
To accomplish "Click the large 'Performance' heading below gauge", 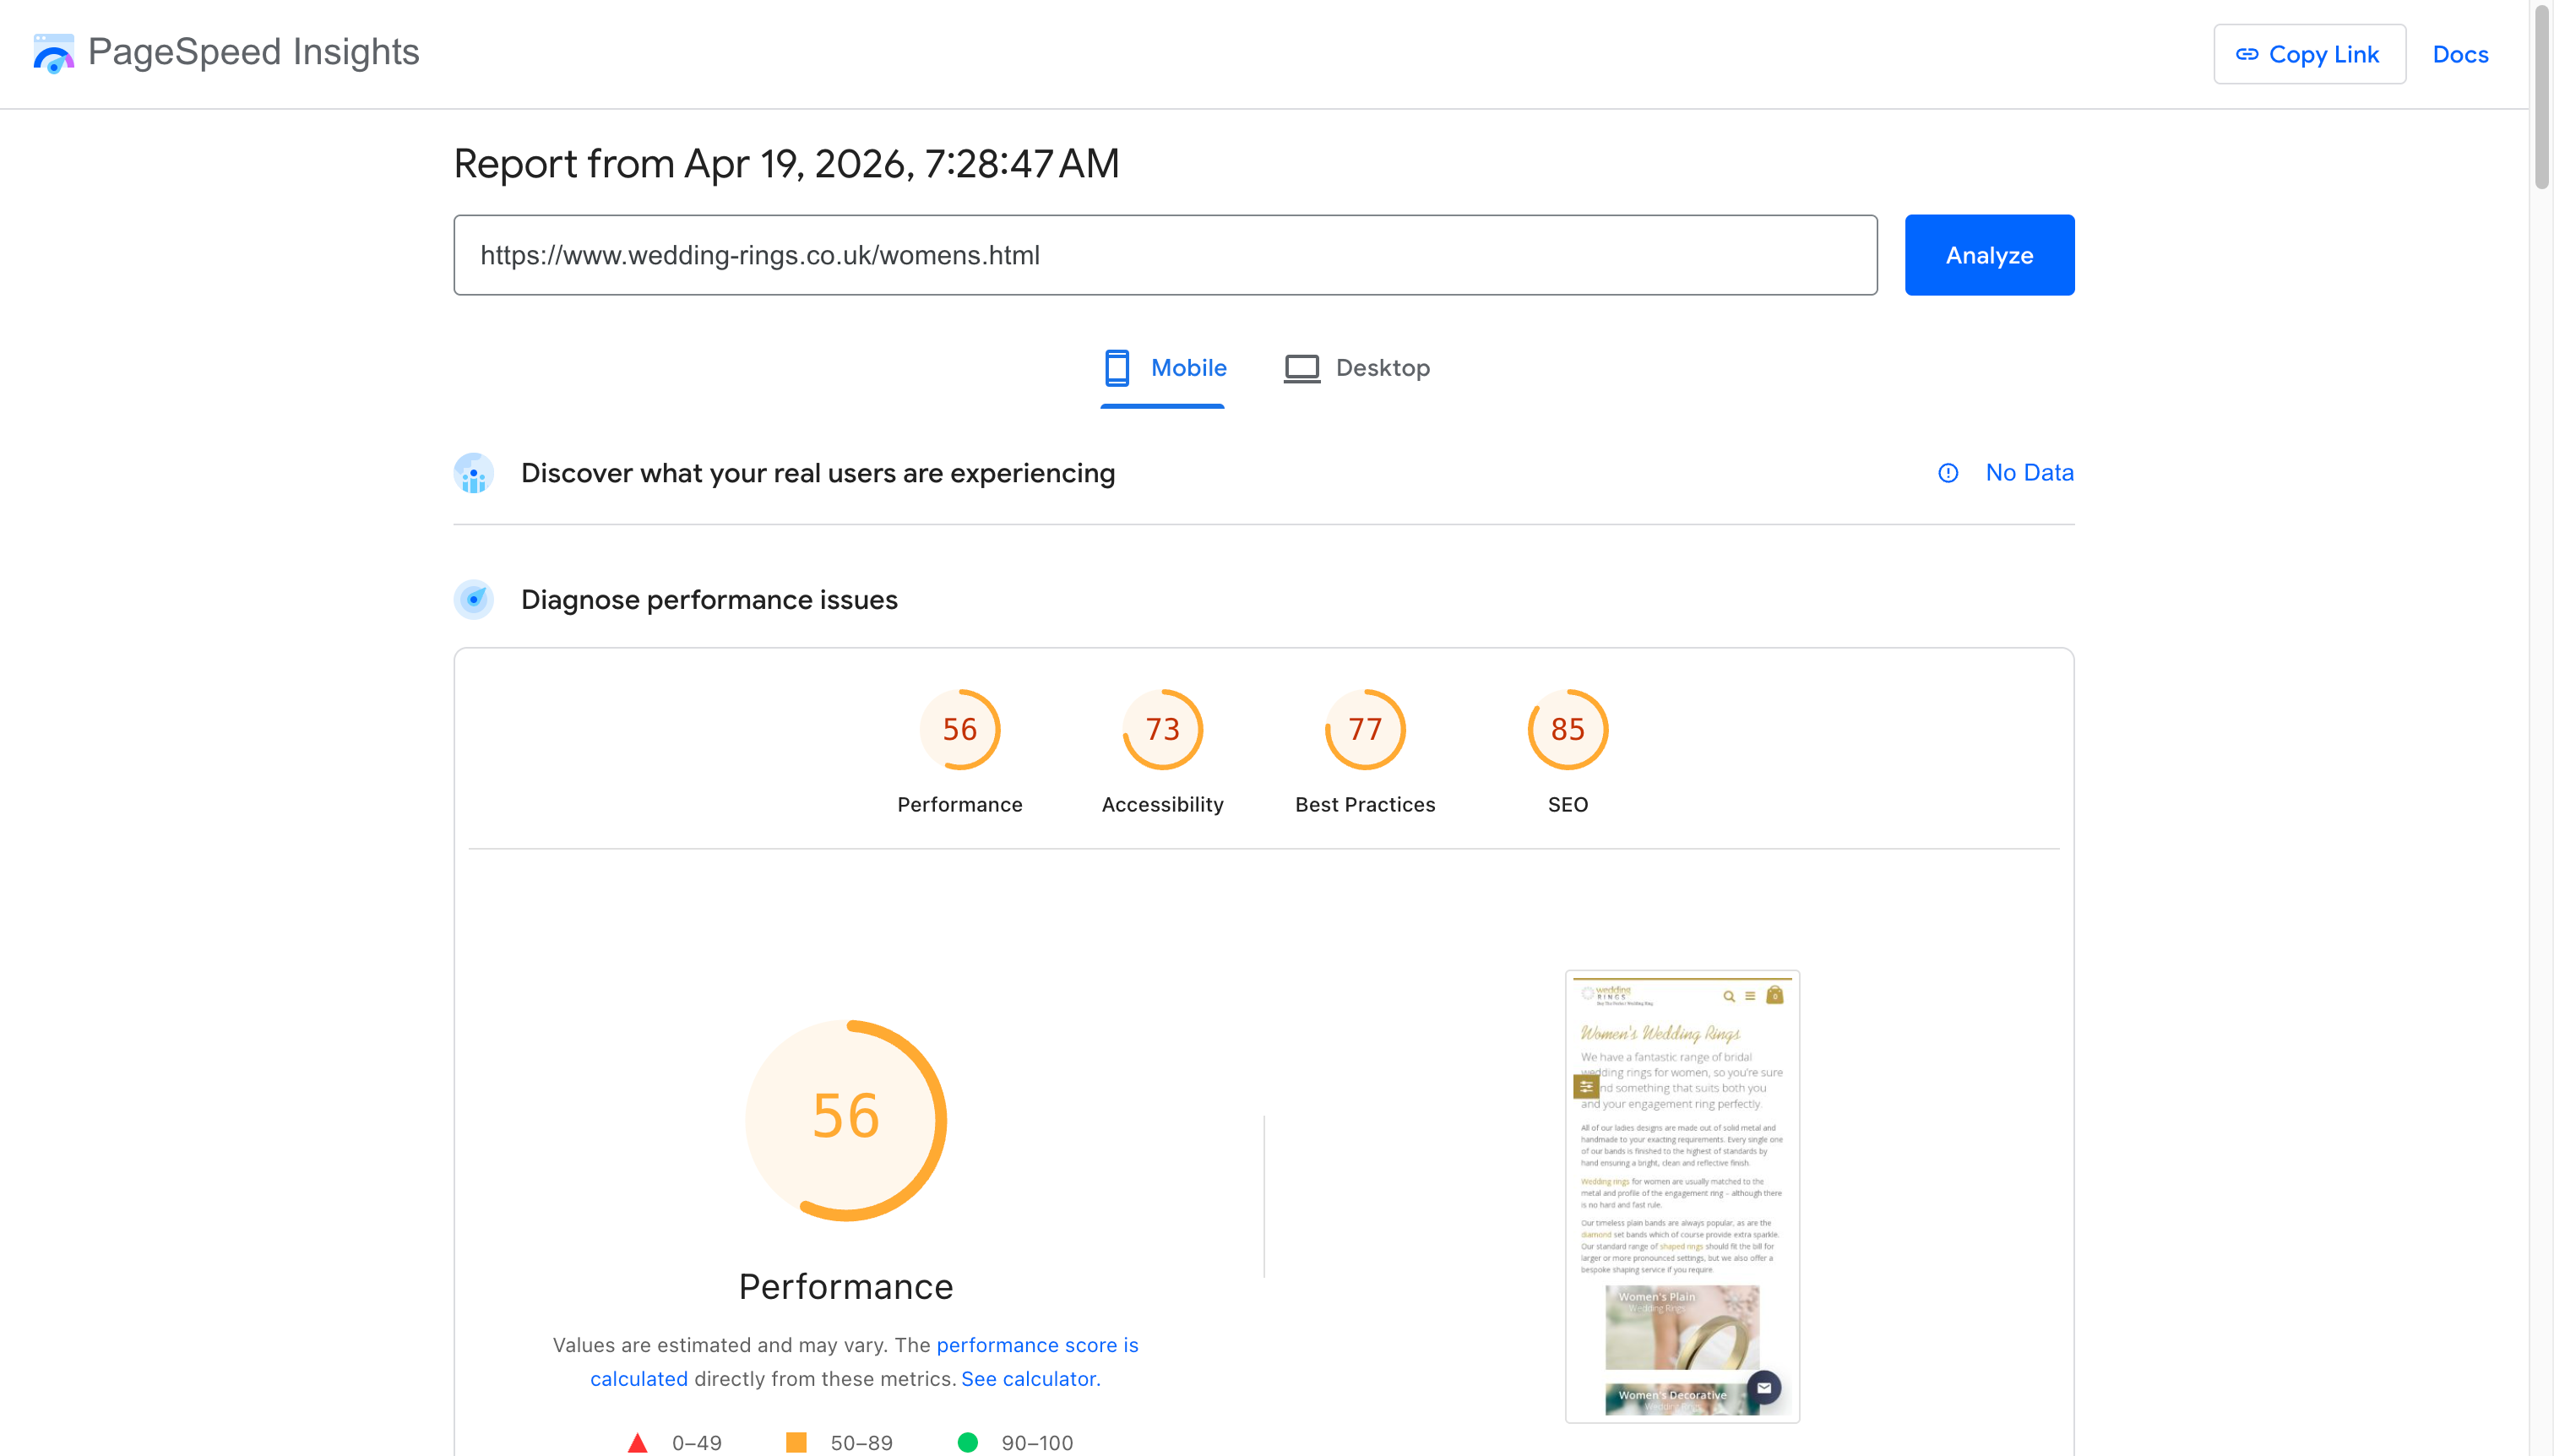I will coord(846,1286).
